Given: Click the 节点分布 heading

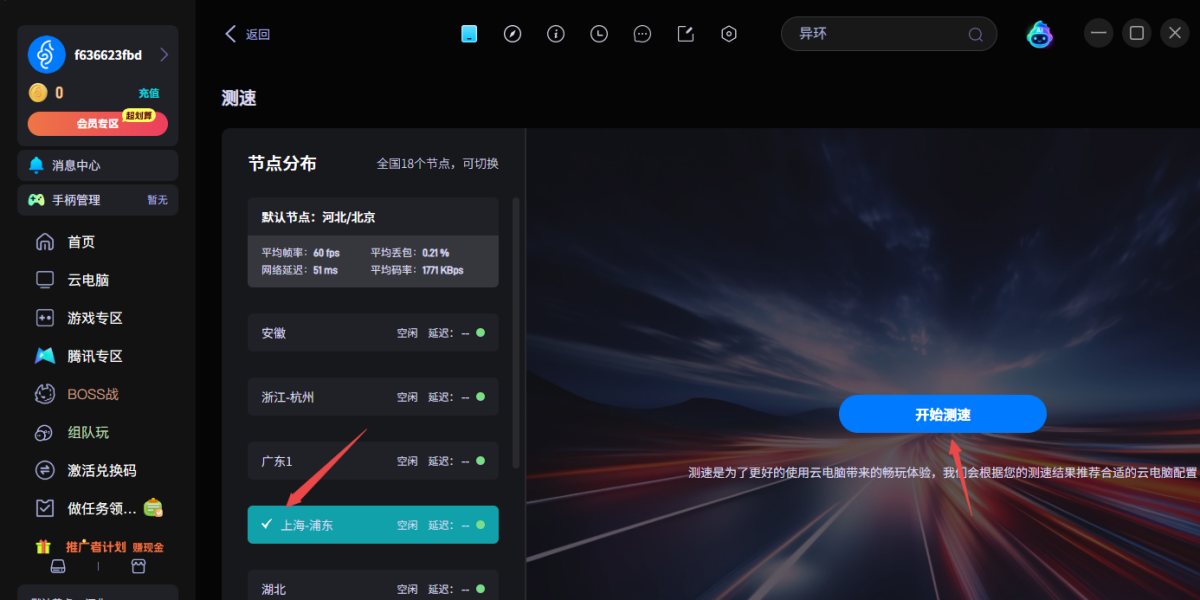Looking at the screenshot, I should click(282, 163).
